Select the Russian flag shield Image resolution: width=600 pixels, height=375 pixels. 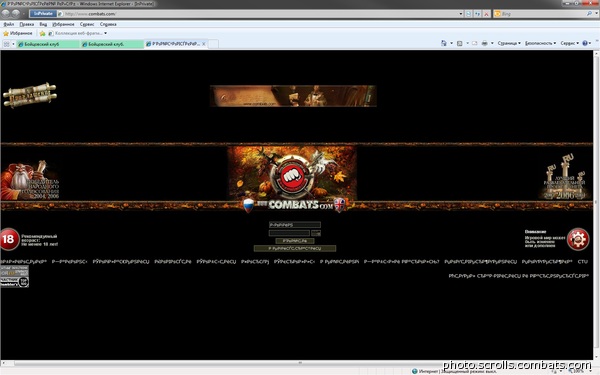tap(248, 205)
